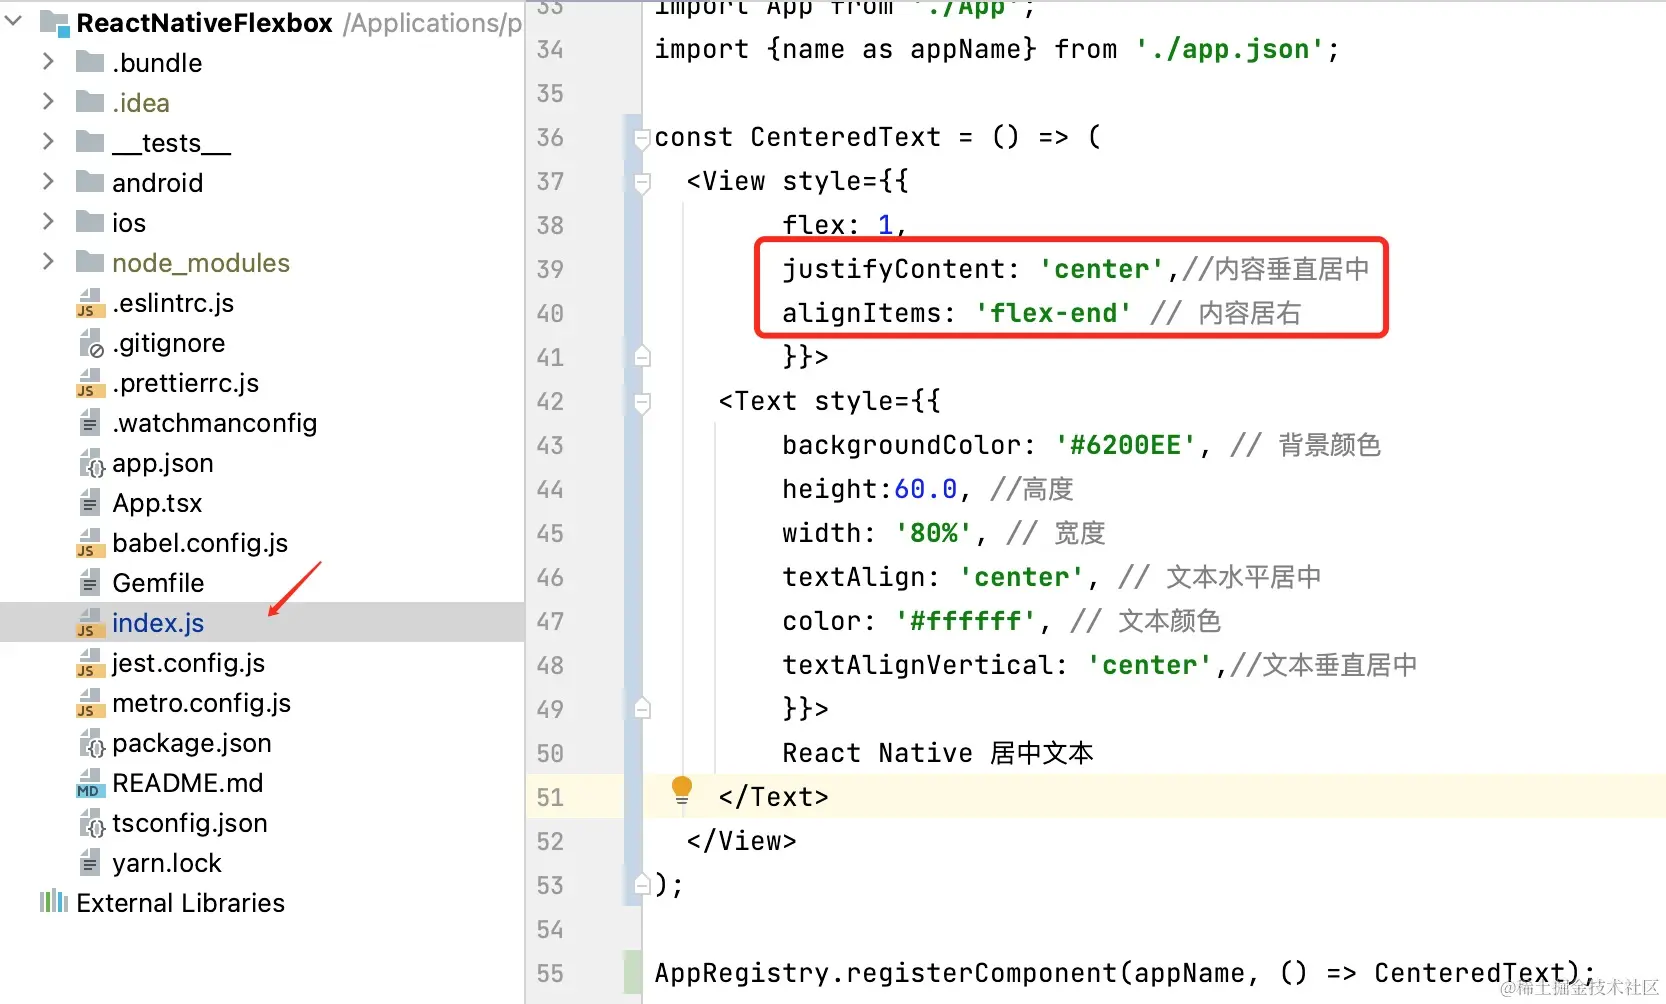Expand the android folder
This screenshot has width=1666, height=1004.
point(48,182)
